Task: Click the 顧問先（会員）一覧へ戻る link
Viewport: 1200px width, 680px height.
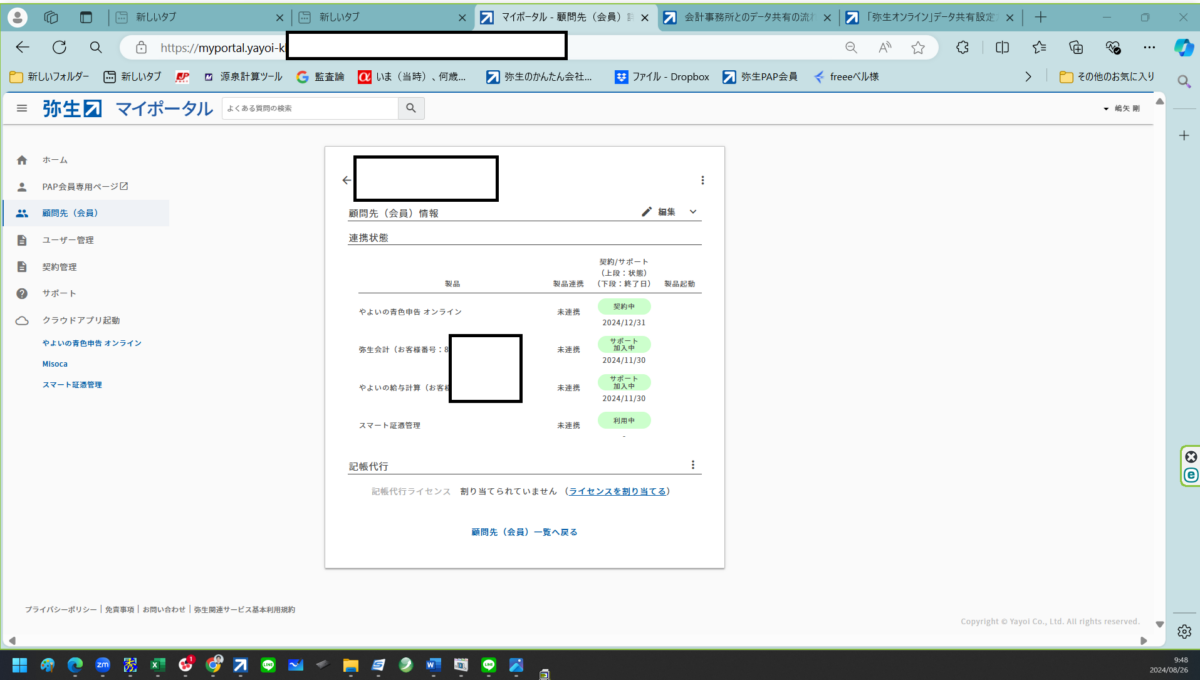Action: tap(524, 532)
